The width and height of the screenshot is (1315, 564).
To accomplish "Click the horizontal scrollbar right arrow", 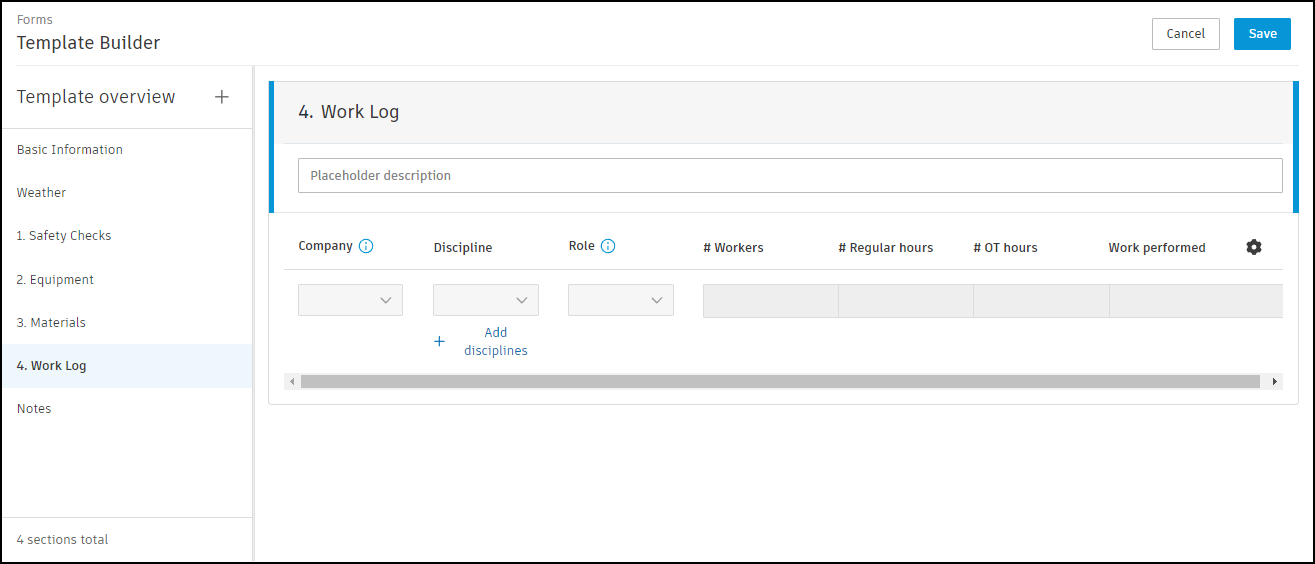I will (x=1274, y=381).
